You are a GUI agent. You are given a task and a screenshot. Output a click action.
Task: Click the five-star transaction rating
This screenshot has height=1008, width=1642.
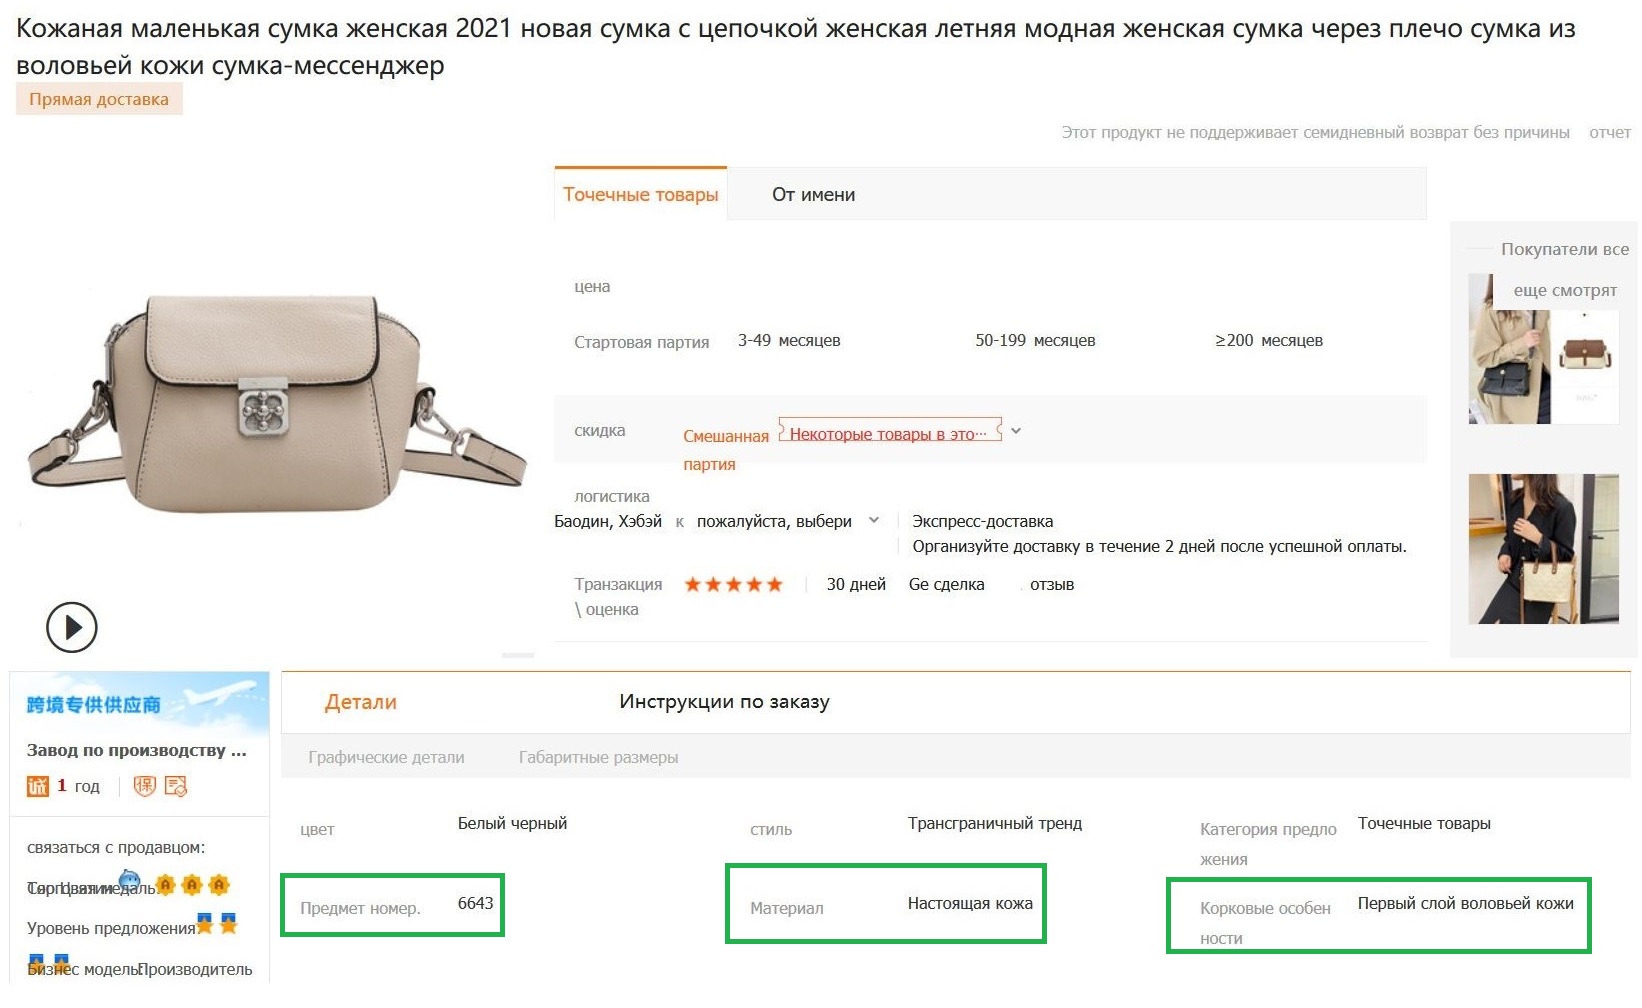point(733,585)
